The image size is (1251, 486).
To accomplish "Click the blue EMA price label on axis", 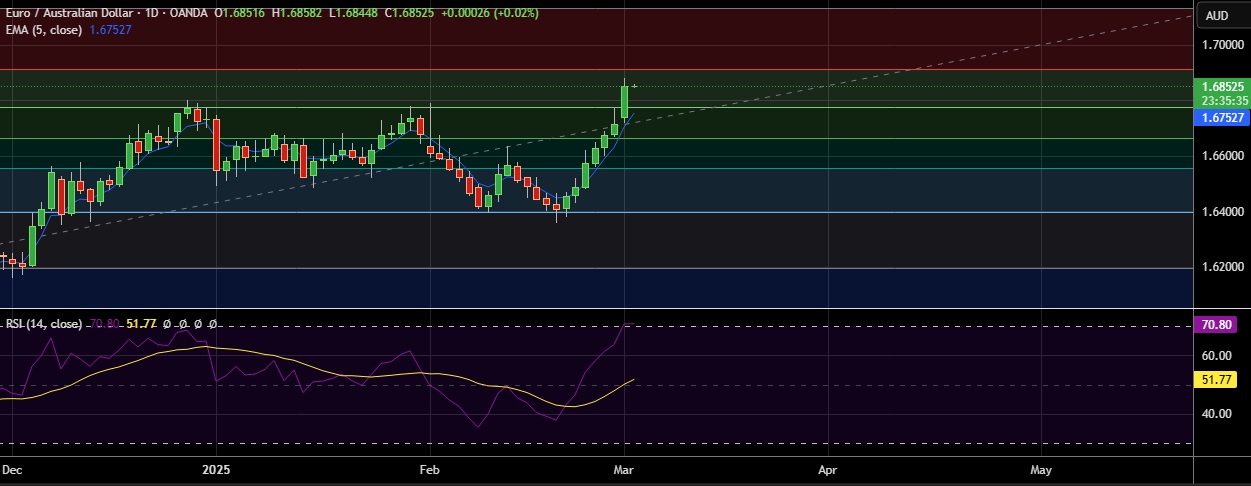I will [1222, 117].
